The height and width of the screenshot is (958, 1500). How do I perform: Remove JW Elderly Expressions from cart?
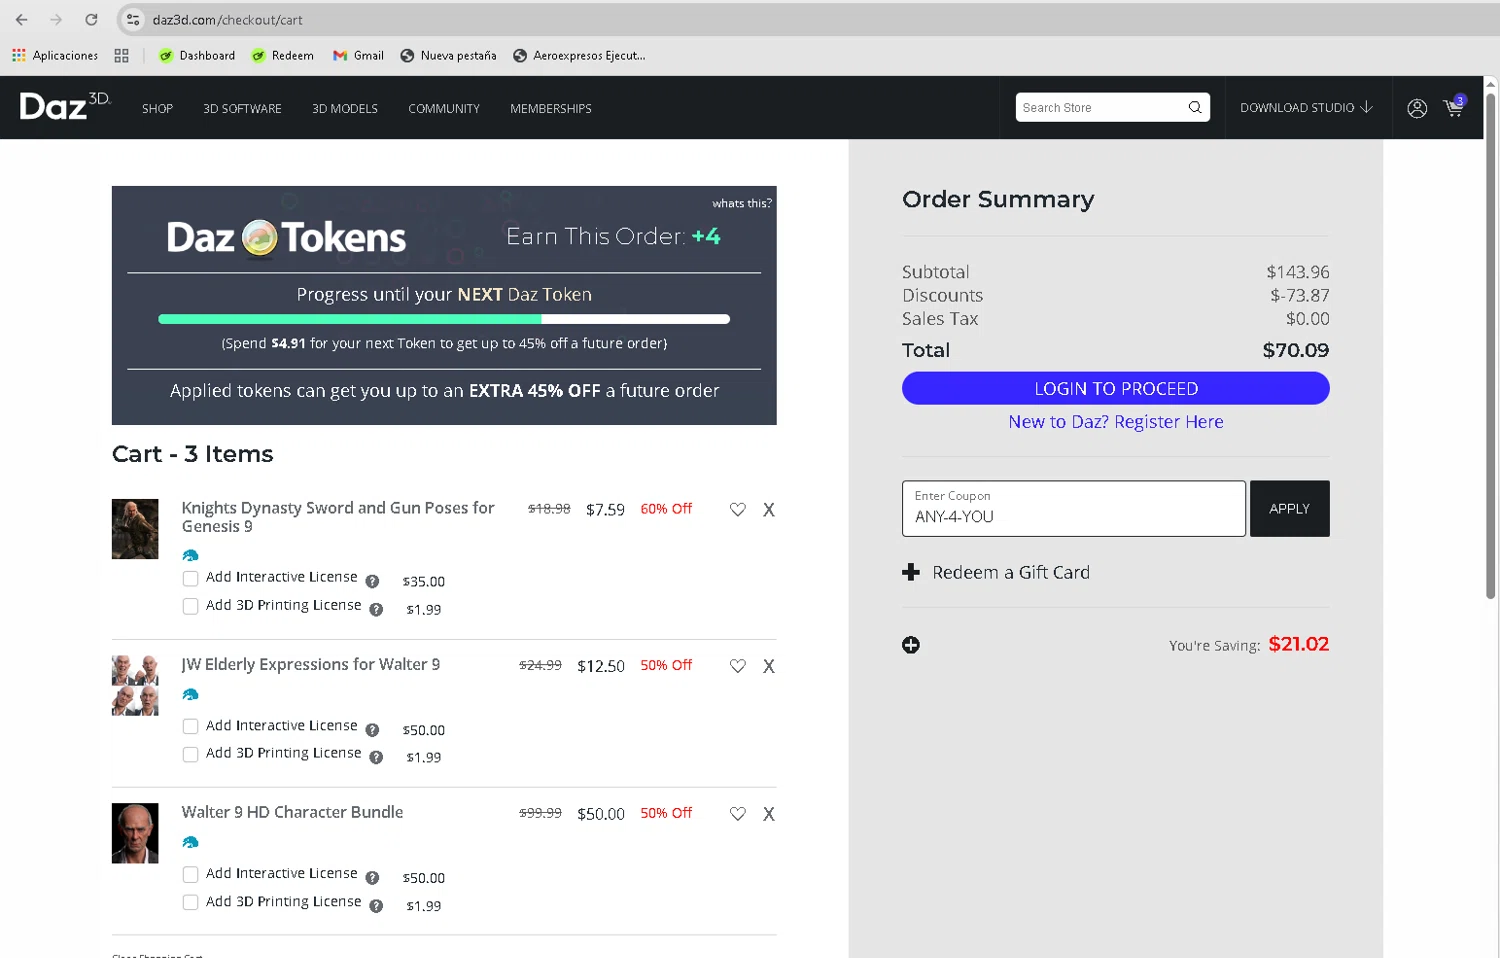tap(769, 666)
